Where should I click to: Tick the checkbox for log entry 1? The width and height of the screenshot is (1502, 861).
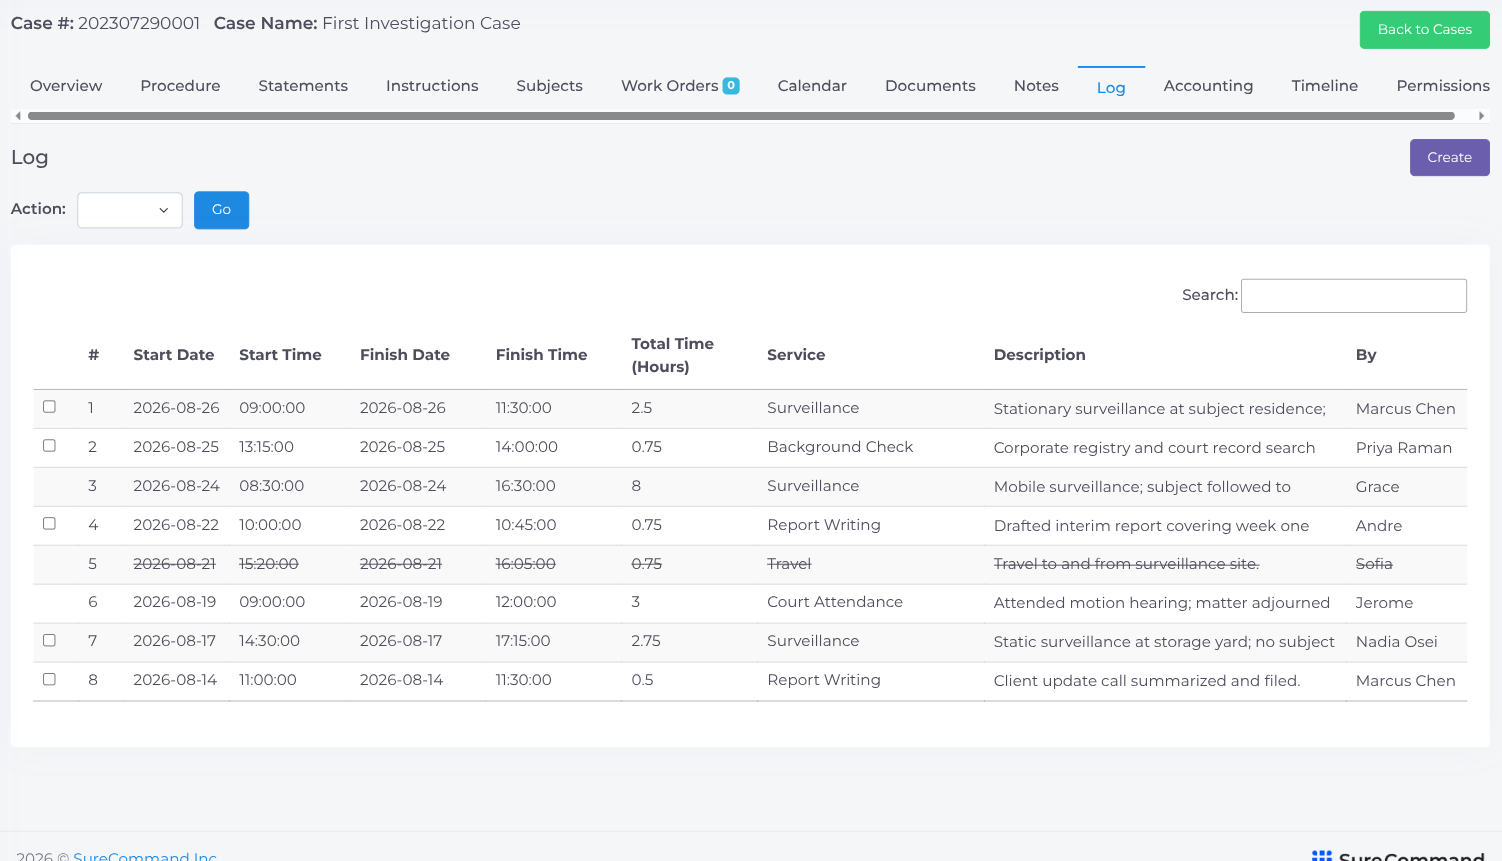pyautogui.click(x=49, y=407)
